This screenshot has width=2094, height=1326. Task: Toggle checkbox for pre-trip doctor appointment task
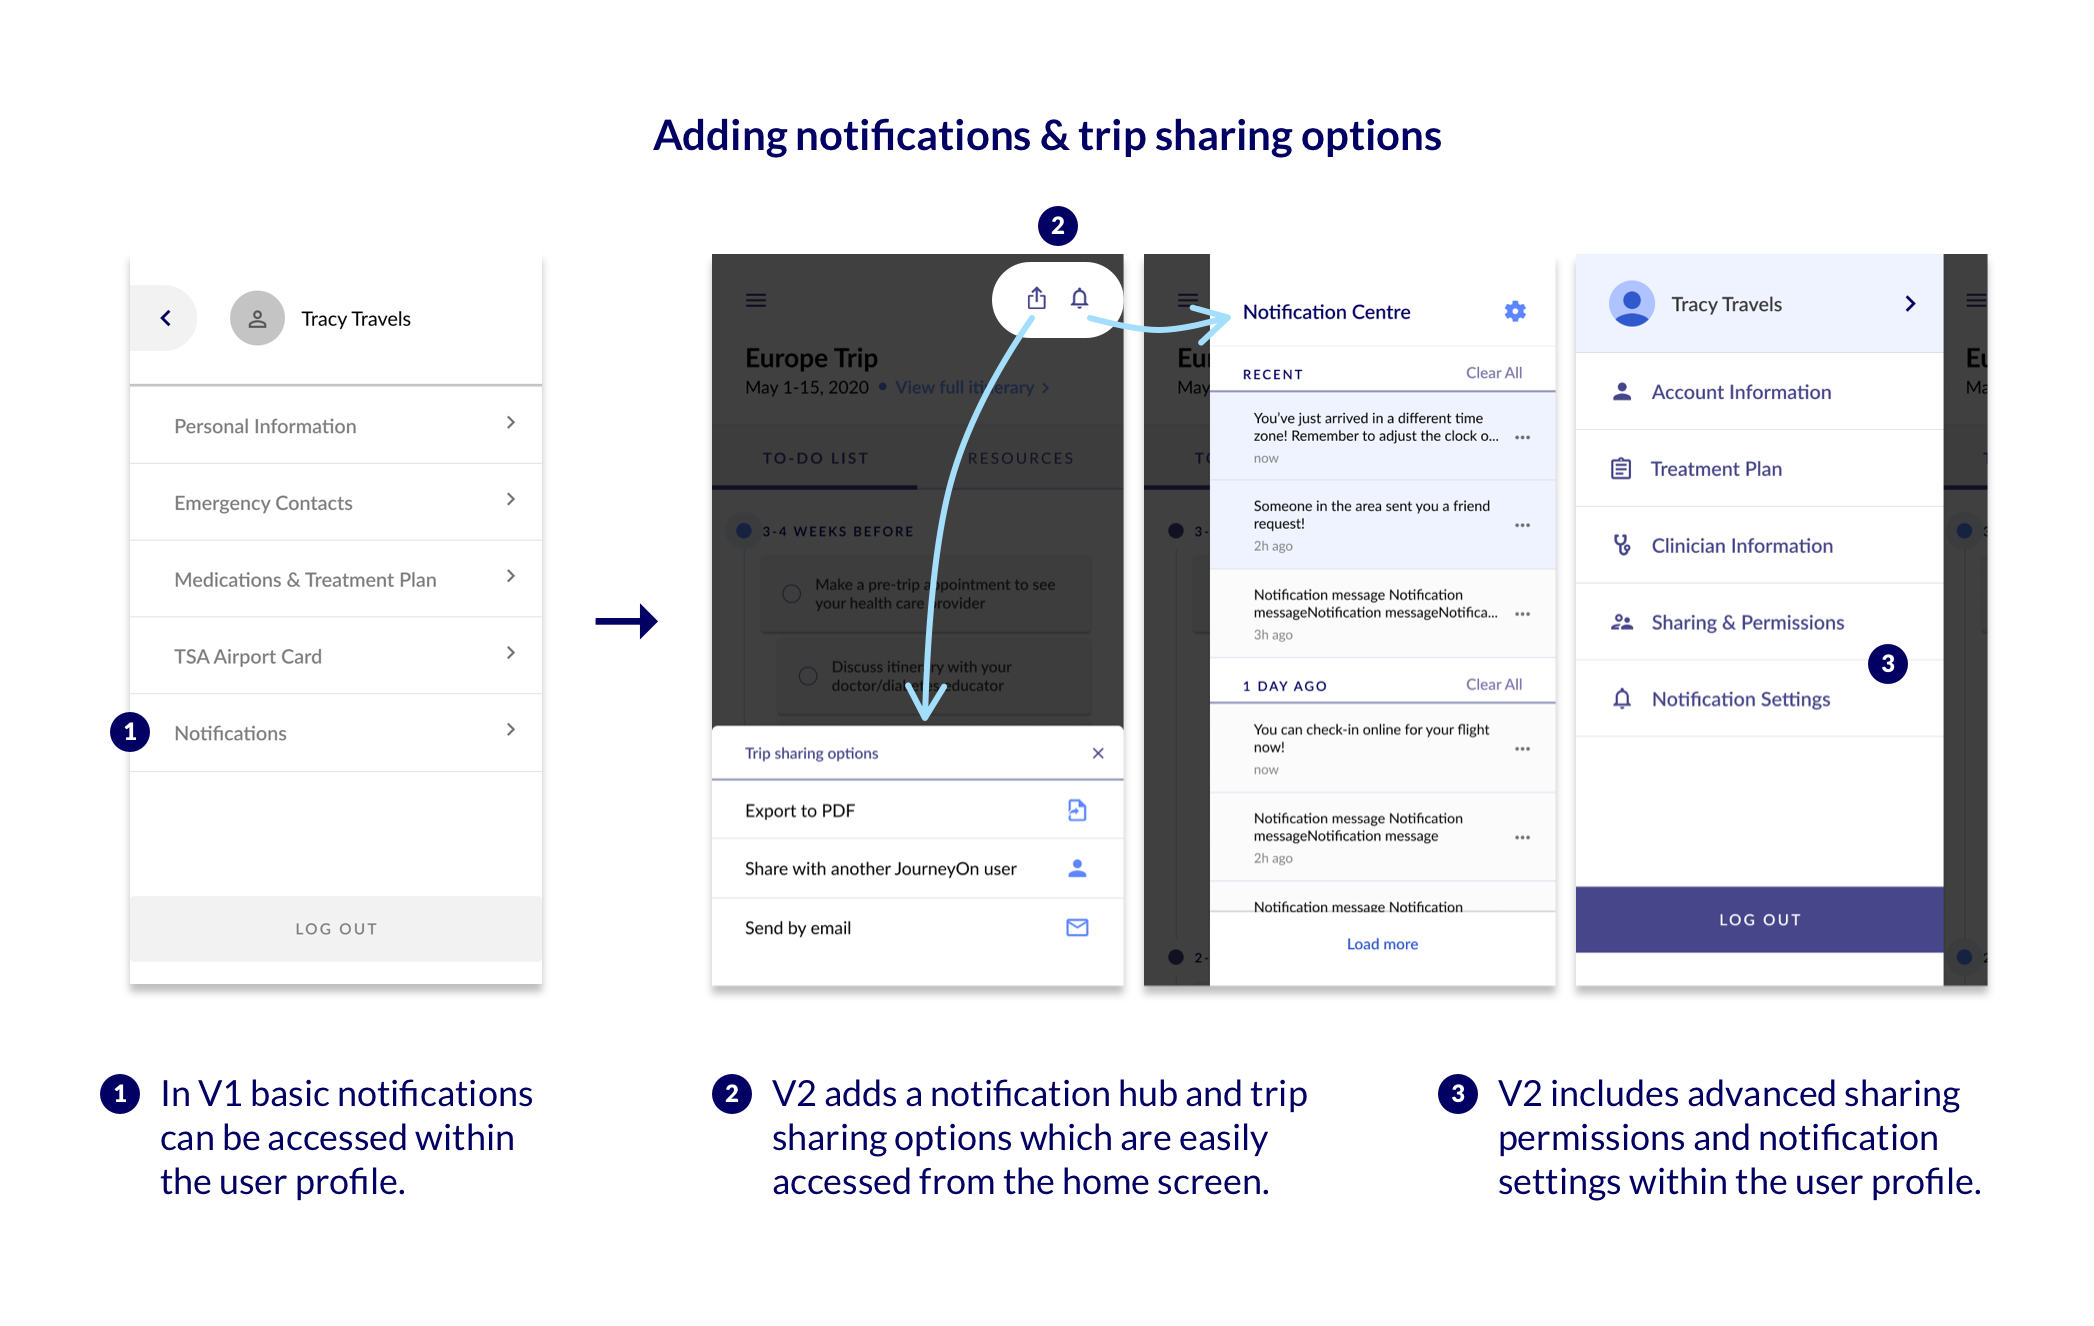[791, 597]
